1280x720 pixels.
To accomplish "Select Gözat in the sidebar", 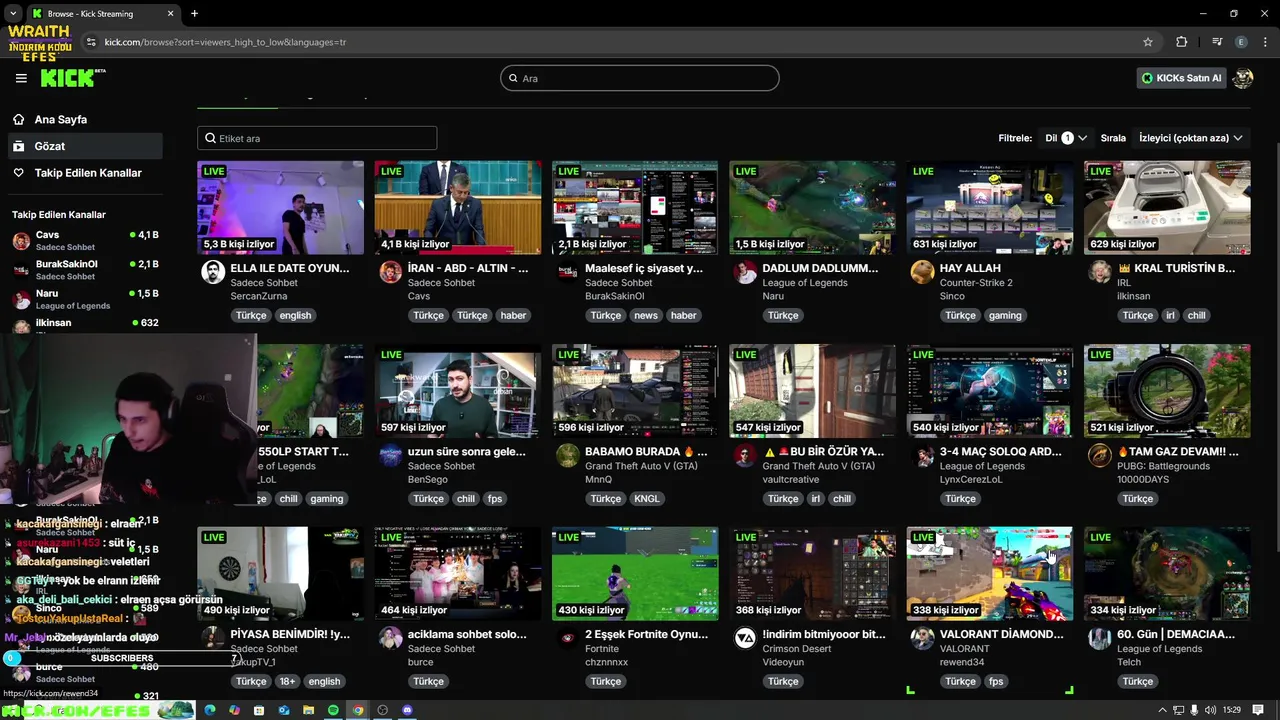I will tap(84, 146).
